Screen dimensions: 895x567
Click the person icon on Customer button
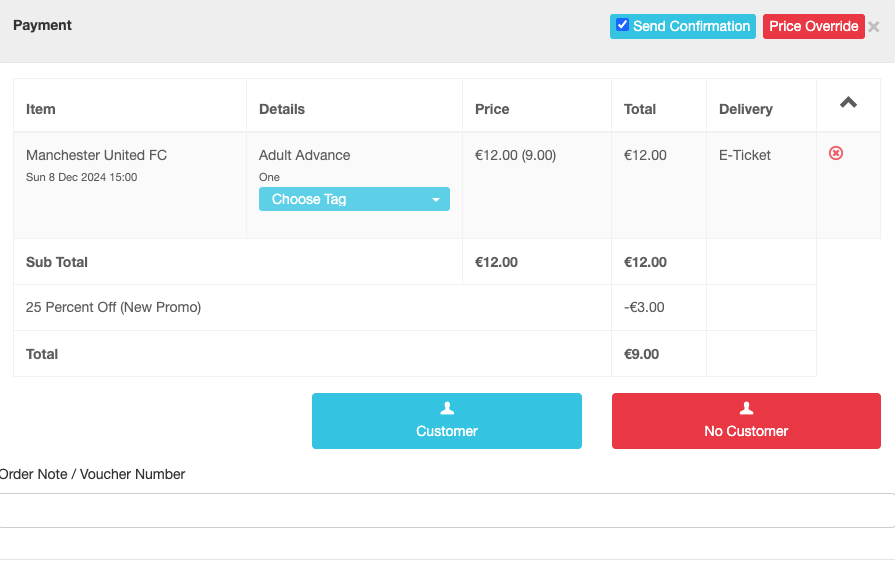(447, 408)
